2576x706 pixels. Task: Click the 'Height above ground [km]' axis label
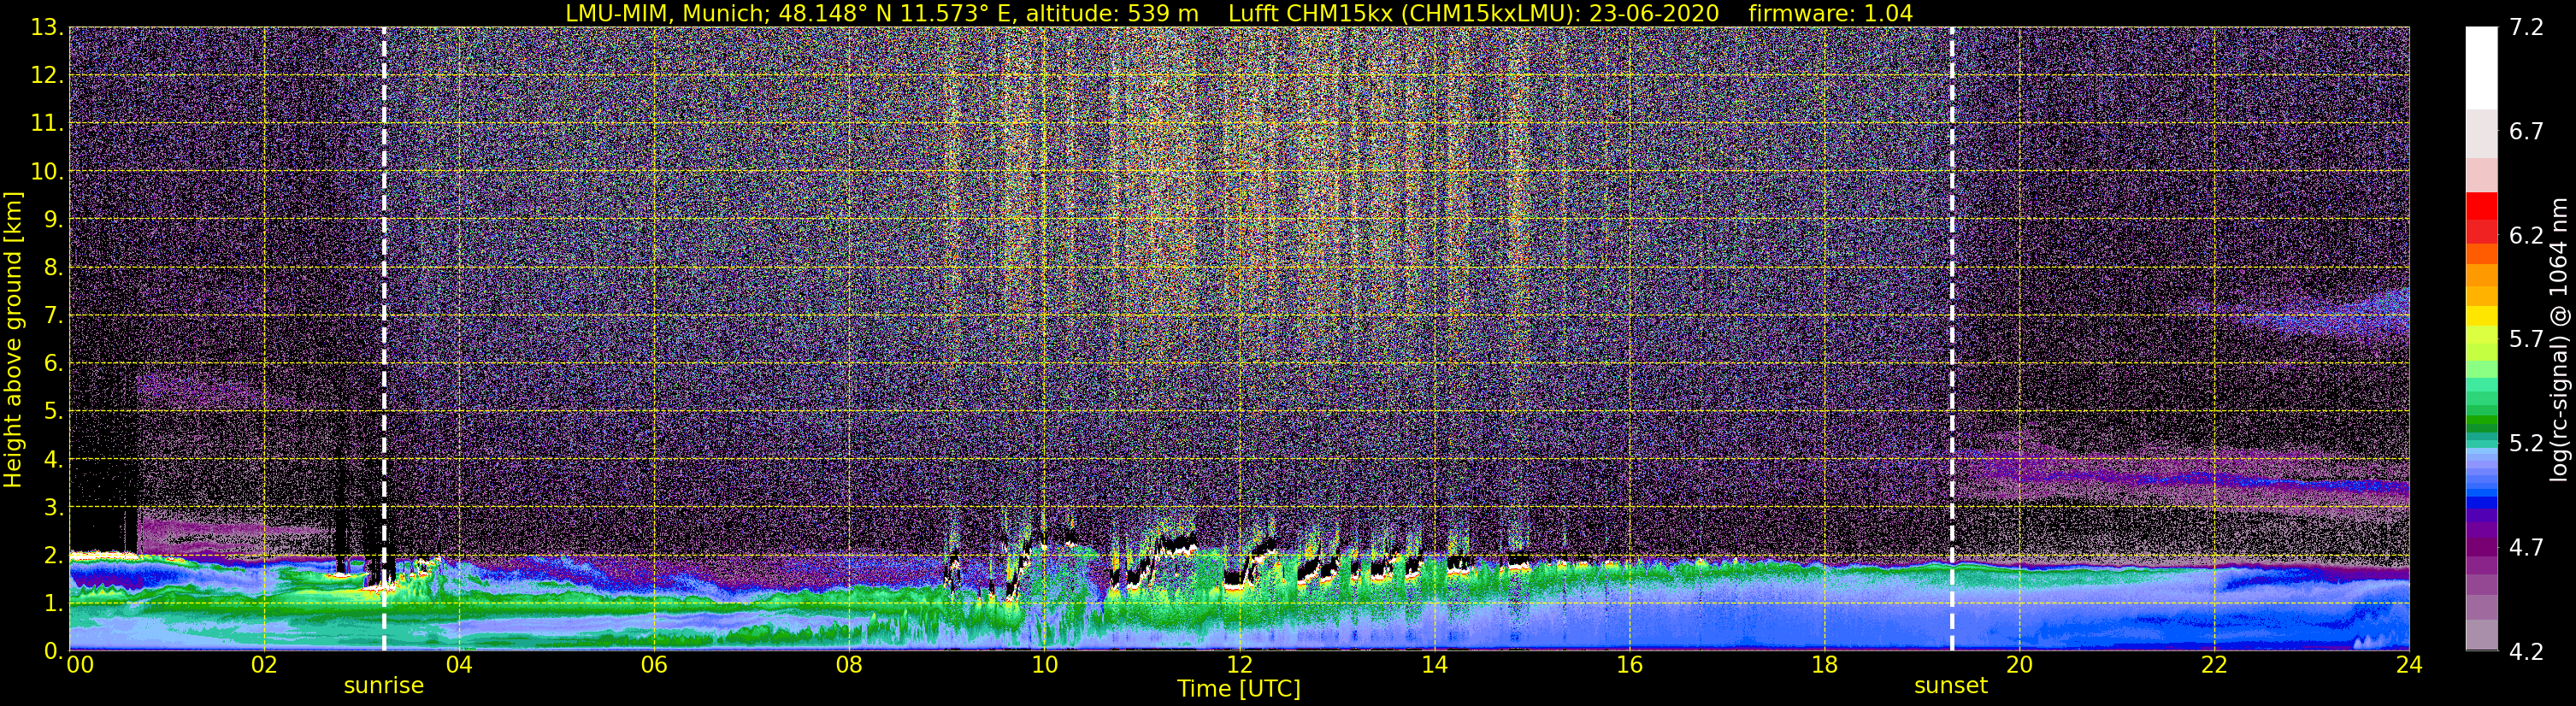tap(13, 339)
